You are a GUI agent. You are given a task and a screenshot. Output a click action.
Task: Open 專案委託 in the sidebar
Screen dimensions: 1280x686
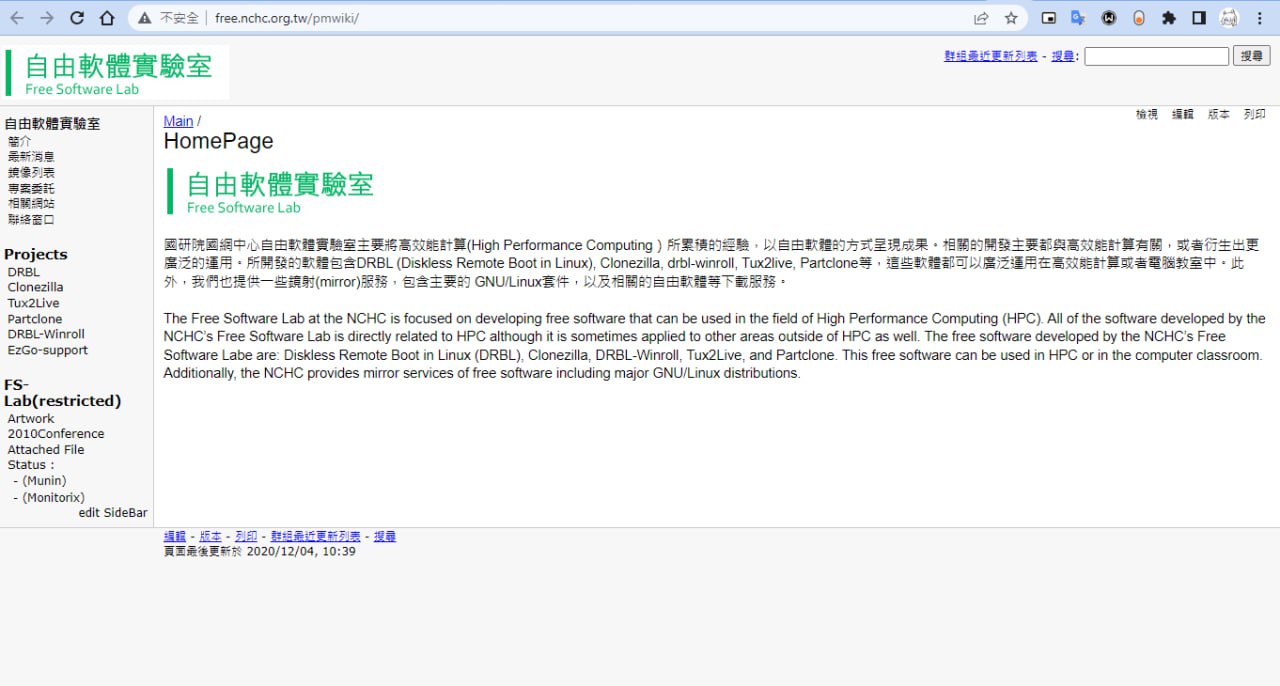click(x=31, y=188)
